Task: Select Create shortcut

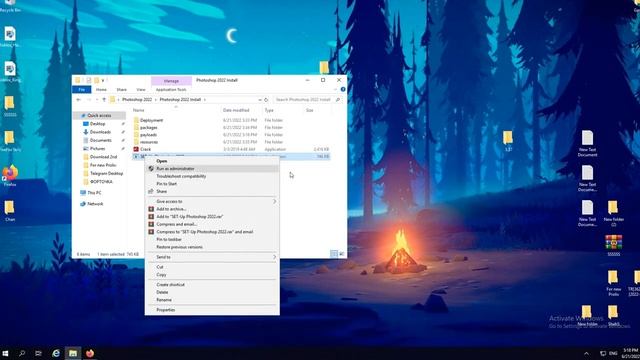Action: pyautogui.click(x=212, y=284)
